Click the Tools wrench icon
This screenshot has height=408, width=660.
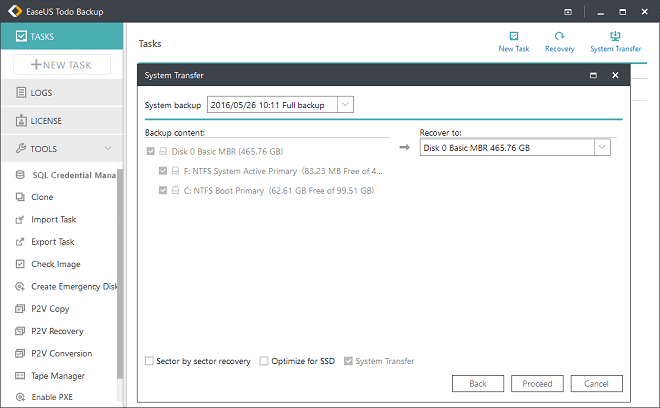pyautogui.click(x=21, y=148)
